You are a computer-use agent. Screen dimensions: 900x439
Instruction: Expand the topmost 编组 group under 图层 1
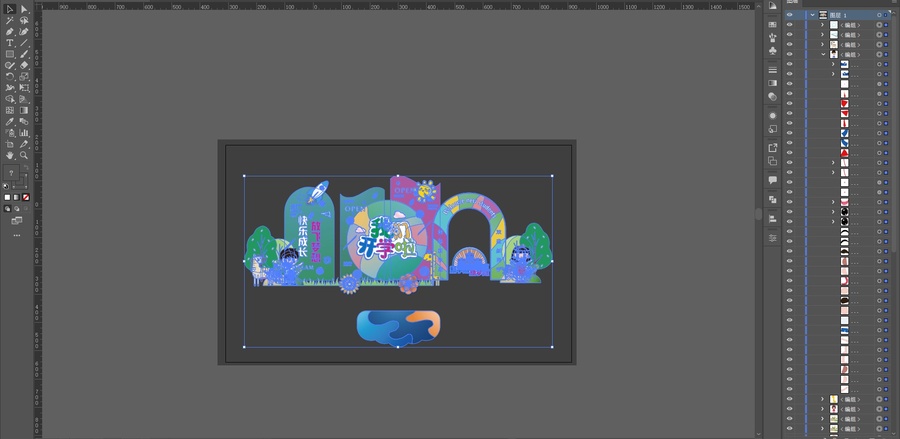[x=822, y=25]
